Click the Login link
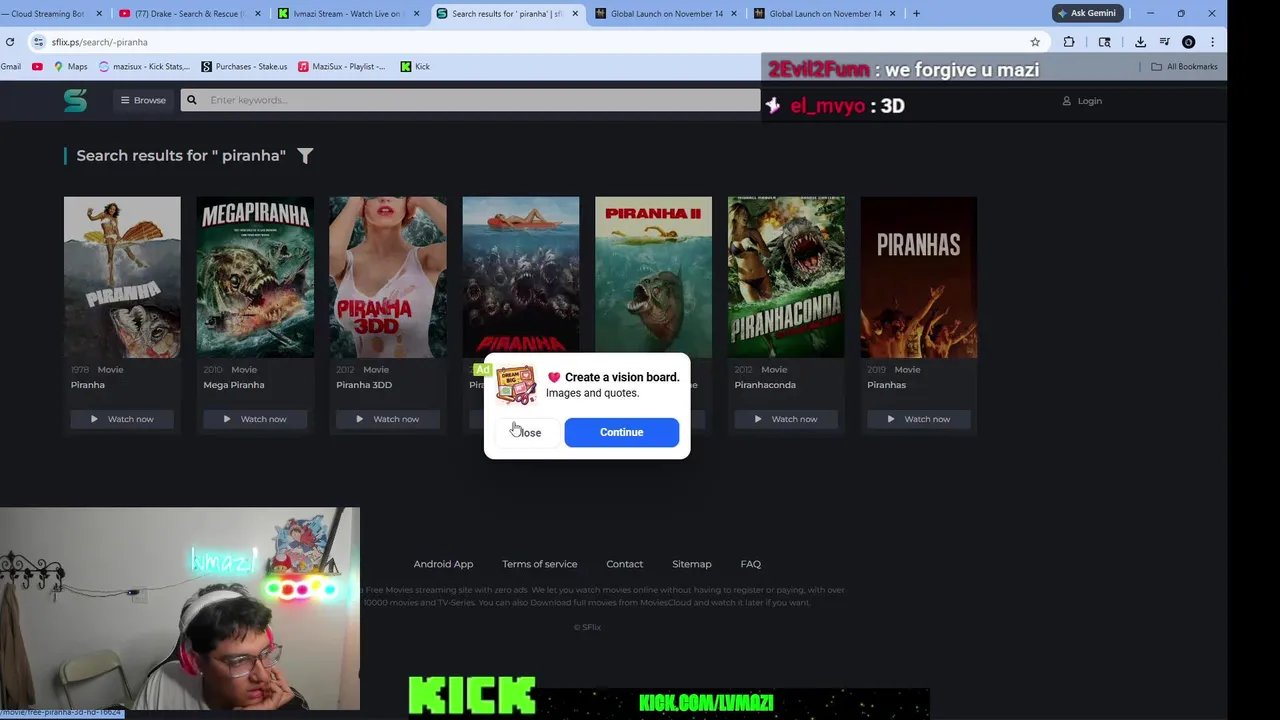Image resolution: width=1280 pixels, height=720 pixels. click(x=1082, y=101)
